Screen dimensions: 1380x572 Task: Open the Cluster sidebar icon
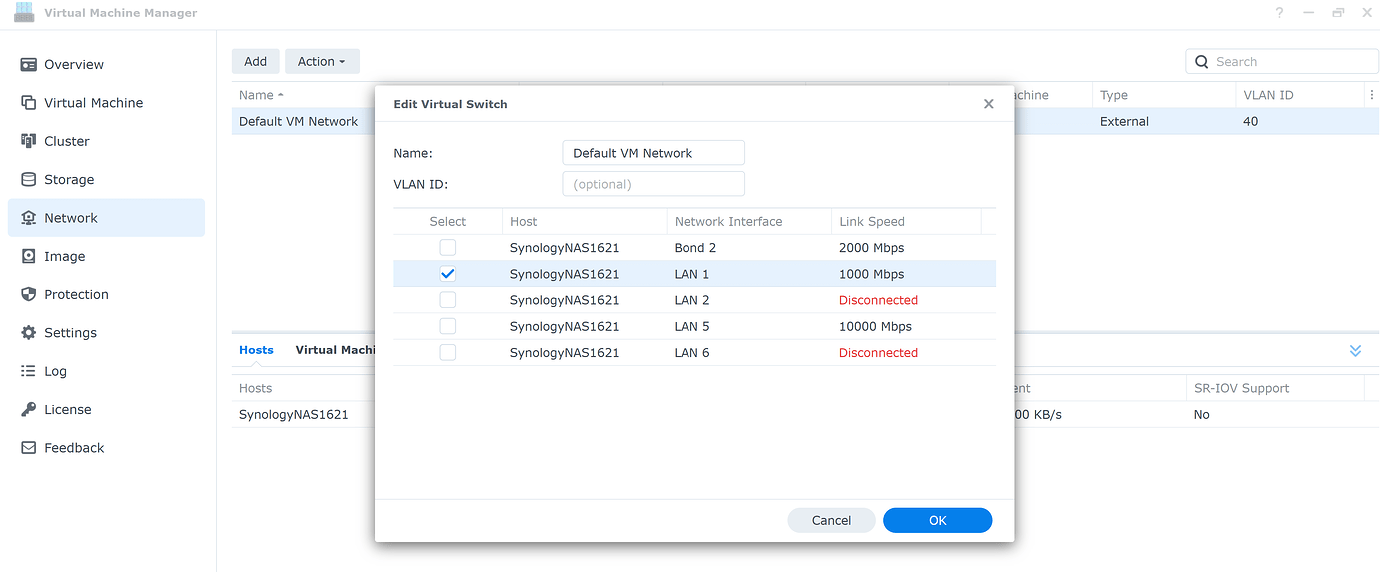pos(28,141)
